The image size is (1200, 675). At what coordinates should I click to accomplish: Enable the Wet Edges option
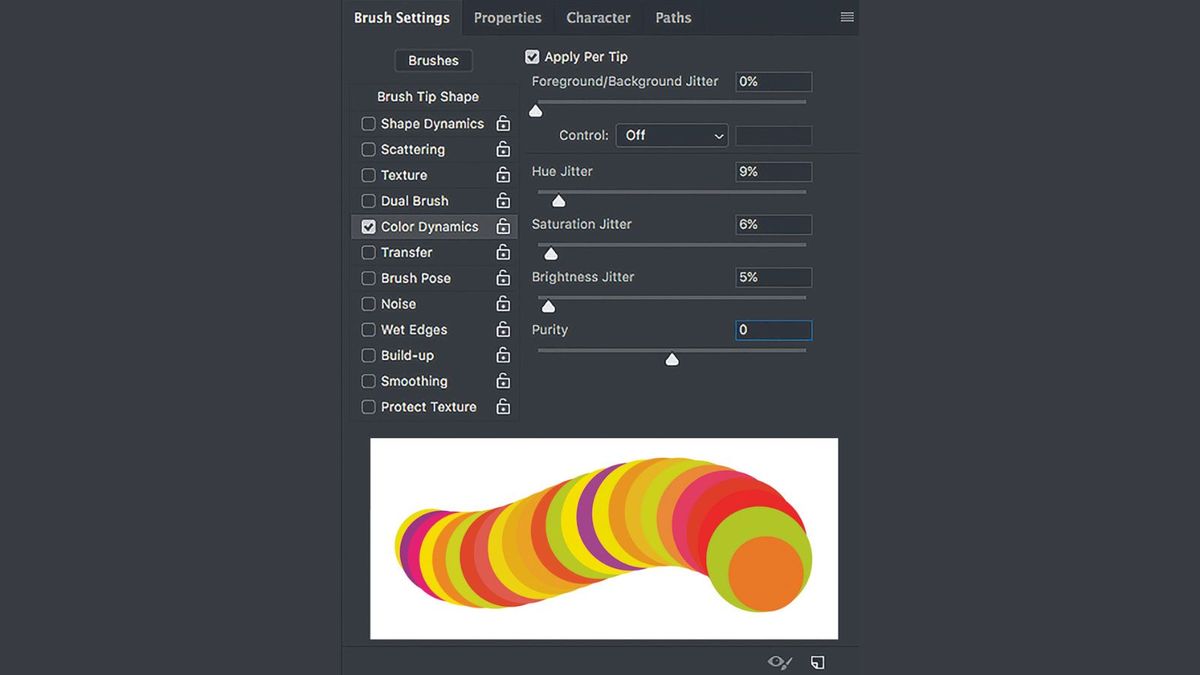point(368,329)
